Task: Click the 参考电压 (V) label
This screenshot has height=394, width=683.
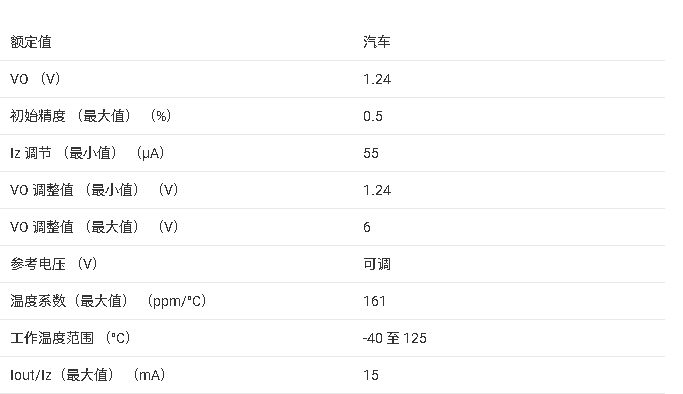Action: (x=53, y=264)
